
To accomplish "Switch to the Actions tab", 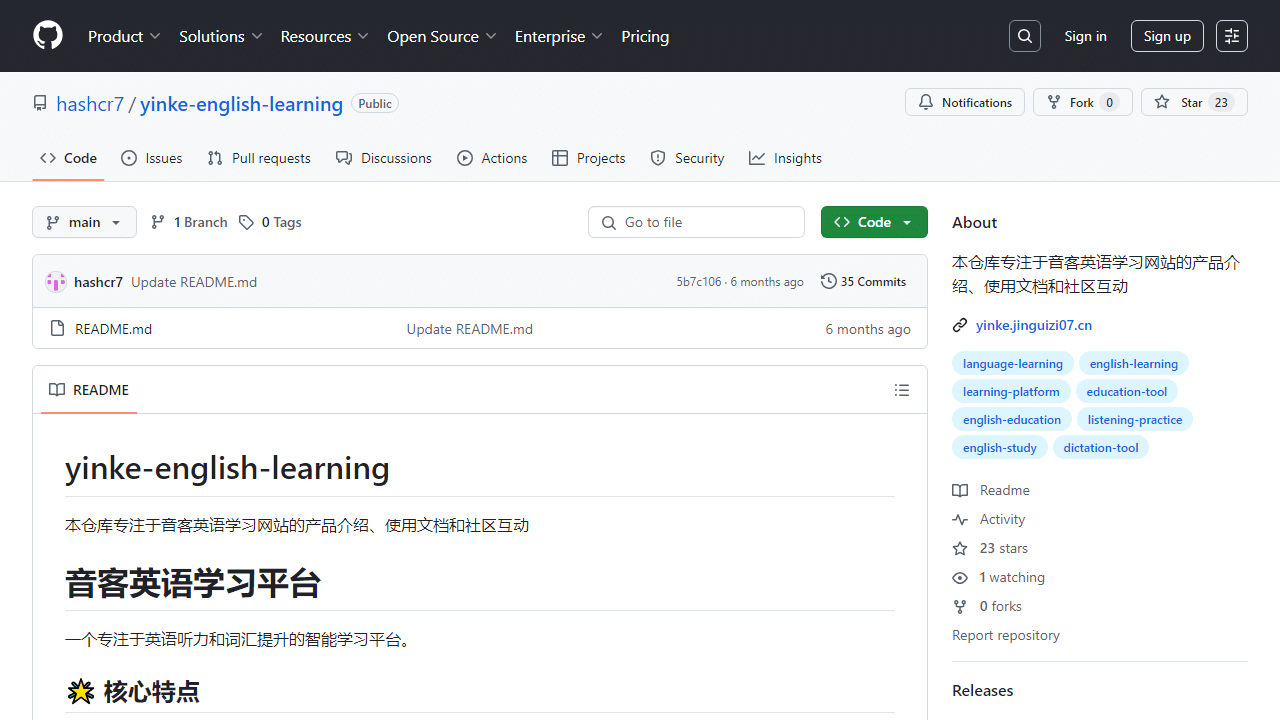I will 492,158.
